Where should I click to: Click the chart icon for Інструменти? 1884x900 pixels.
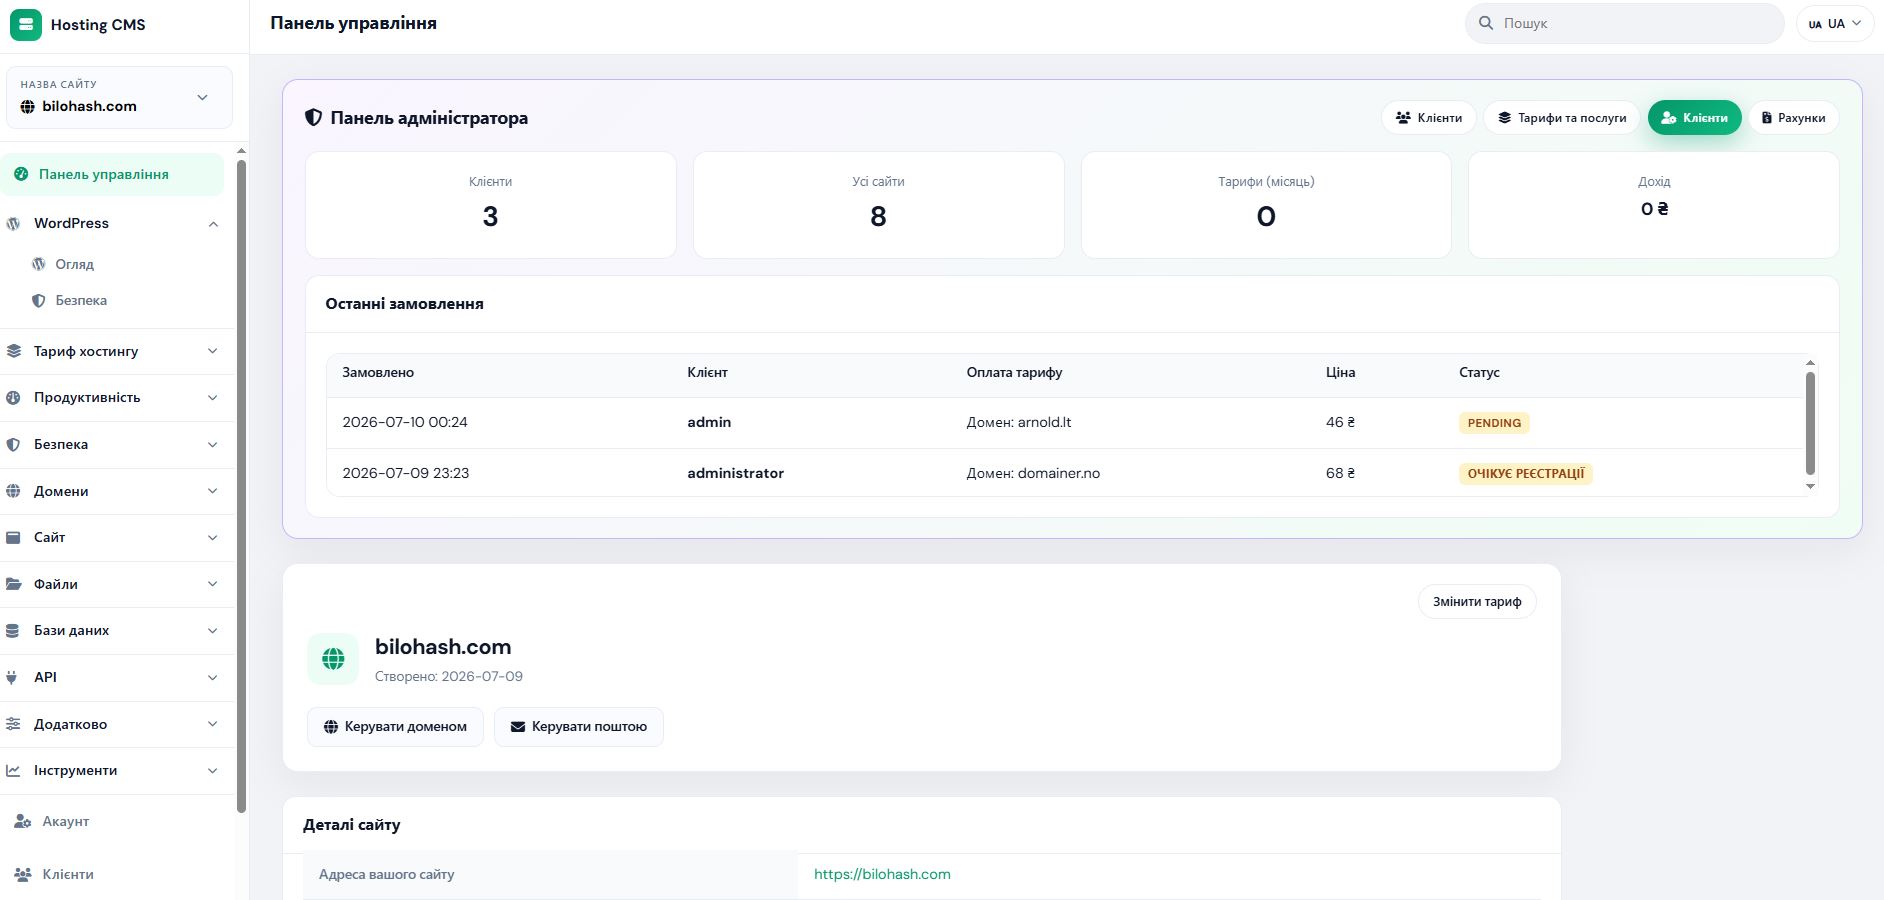click(x=13, y=770)
